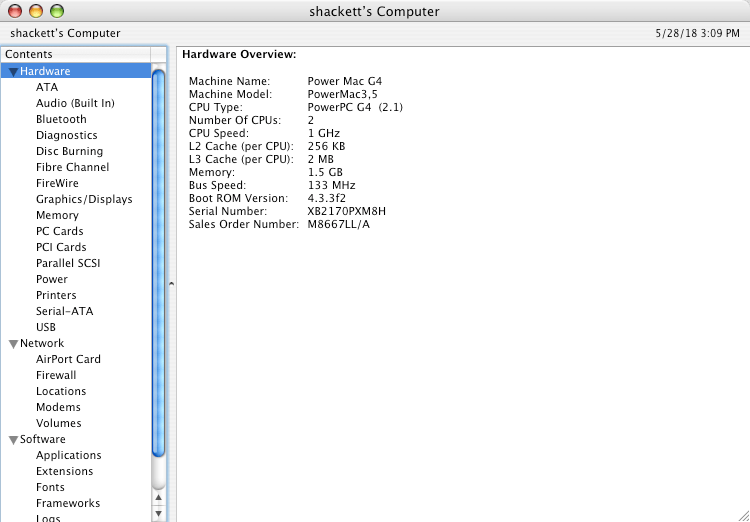The image size is (750, 522).
Task: Click the Machine Model value PowerMac3,5
Action: pyautogui.click(x=342, y=94)
